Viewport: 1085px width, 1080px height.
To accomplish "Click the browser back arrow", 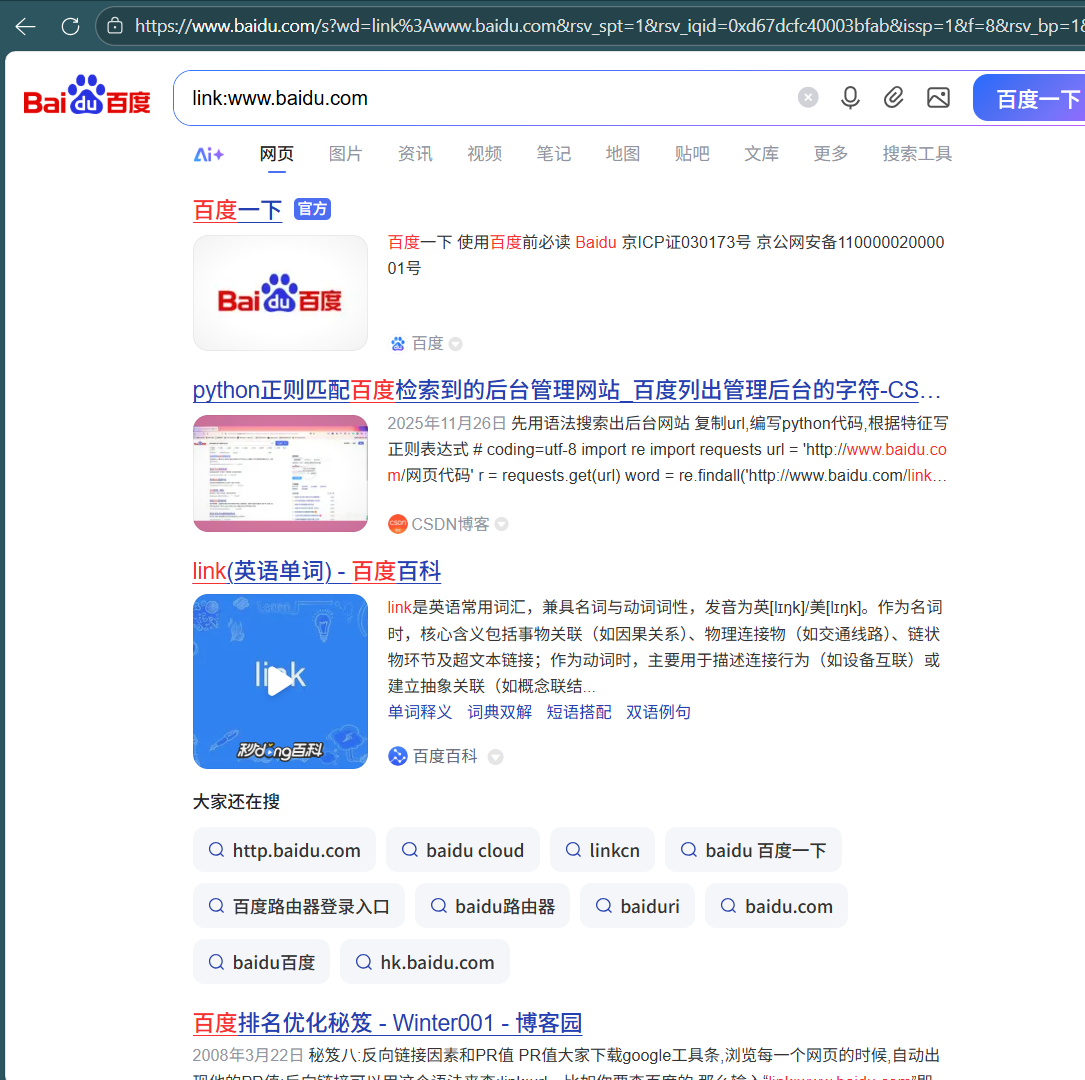I will (x=24, y=26).
